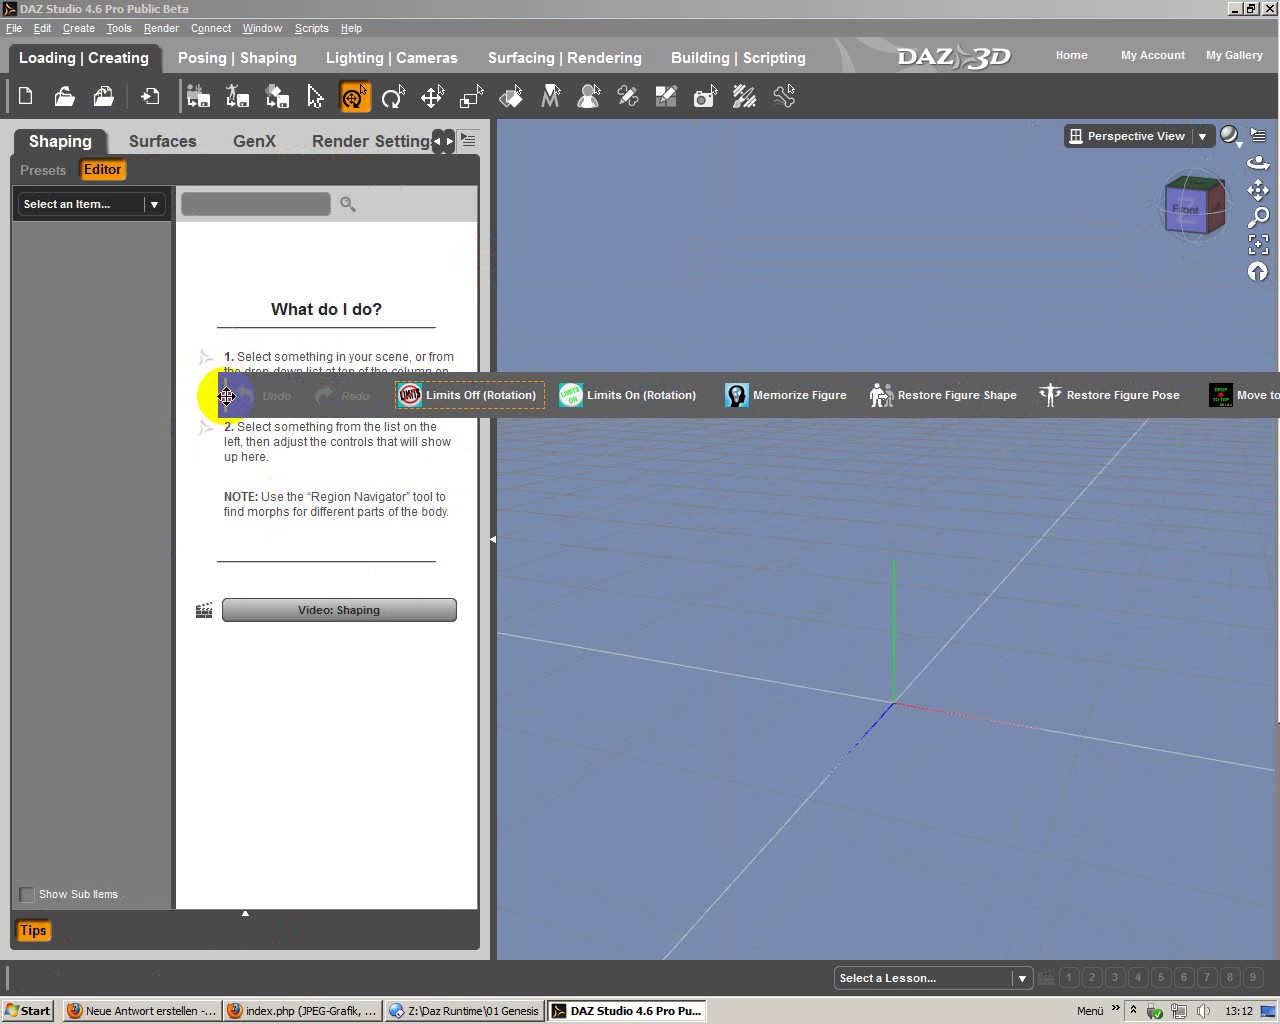Viewport: 1280px width, 1024px height.
Task: Click the My Account link
Action: point(1152,55)
